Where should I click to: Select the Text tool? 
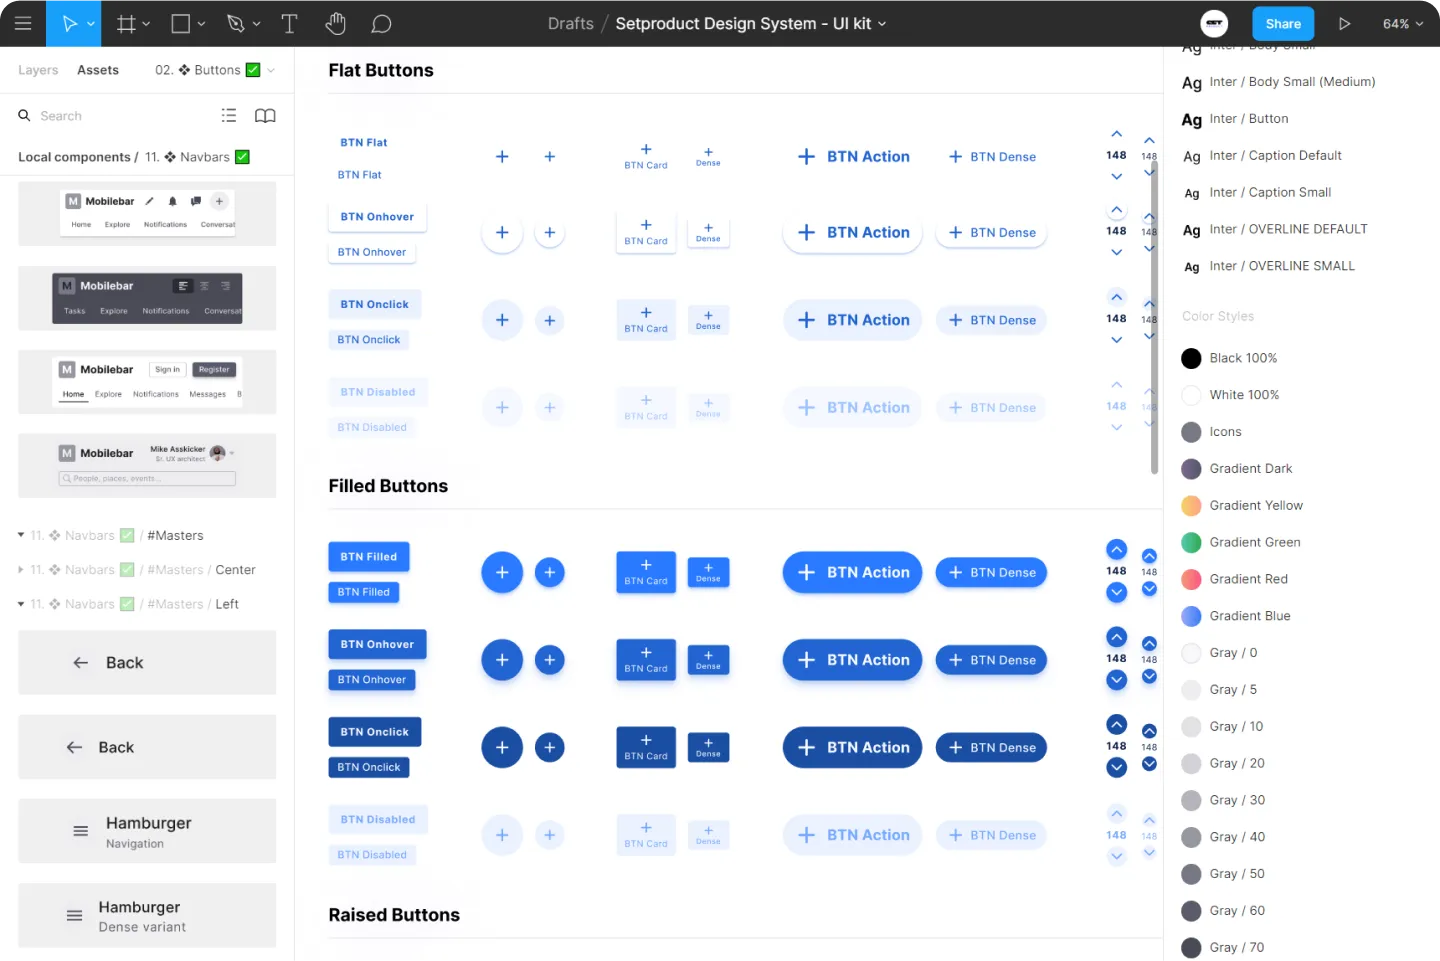click(x=289, y=23)
